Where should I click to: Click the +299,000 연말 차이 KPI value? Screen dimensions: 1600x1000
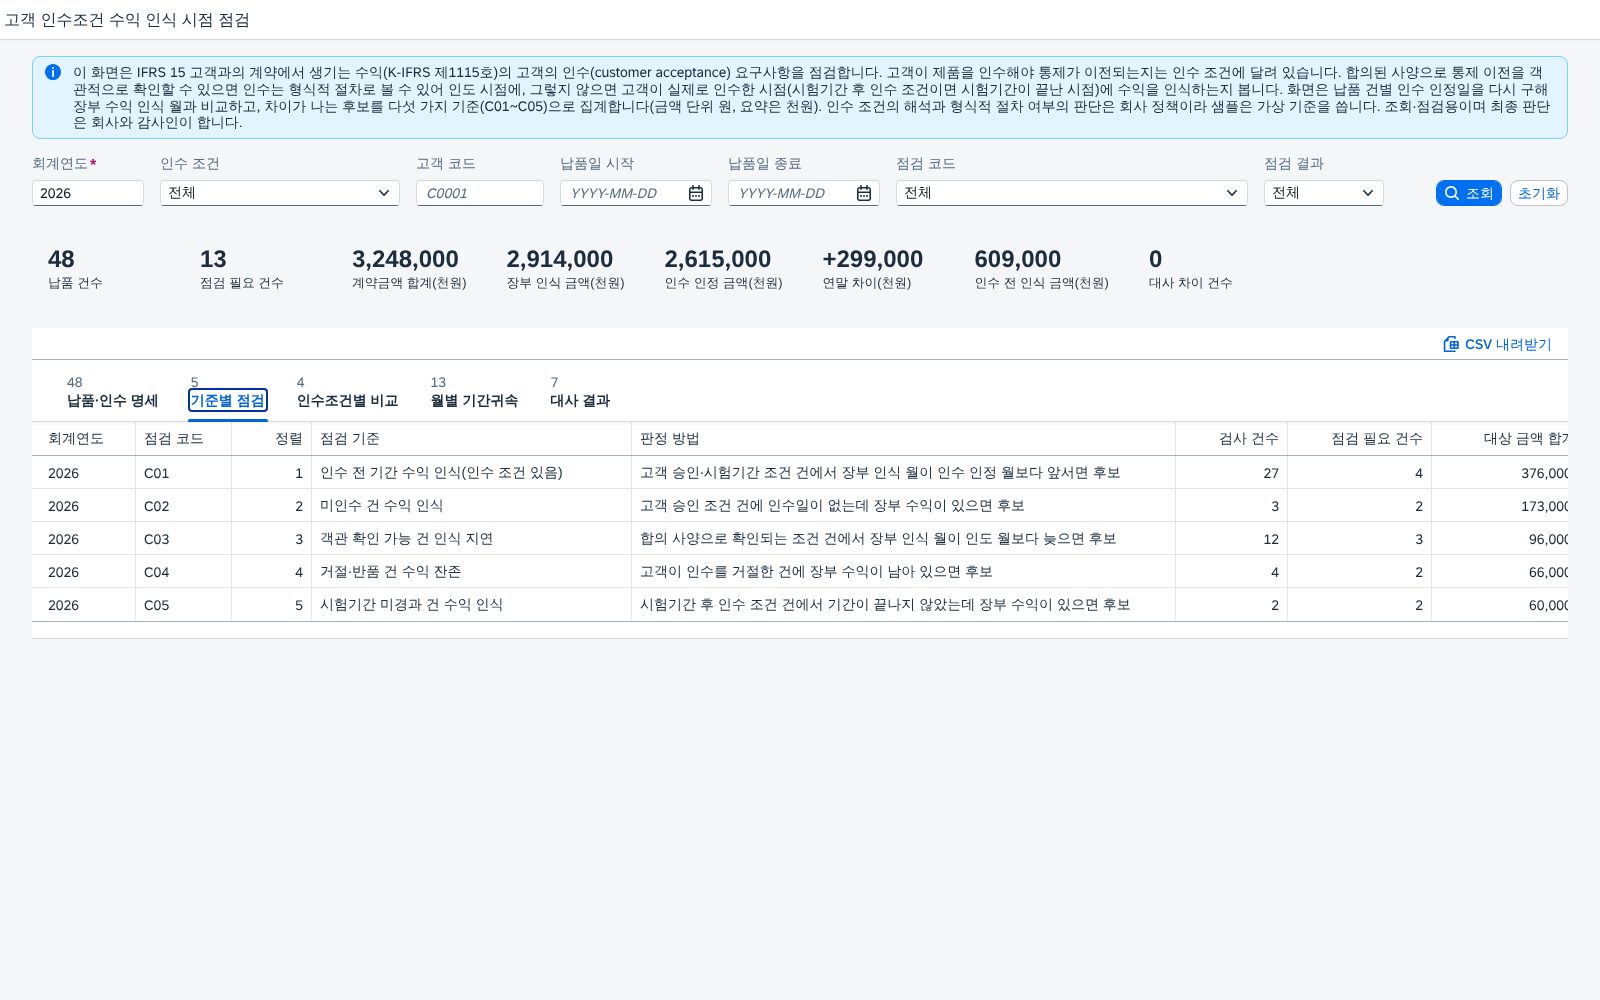click(x=872, y=259)
